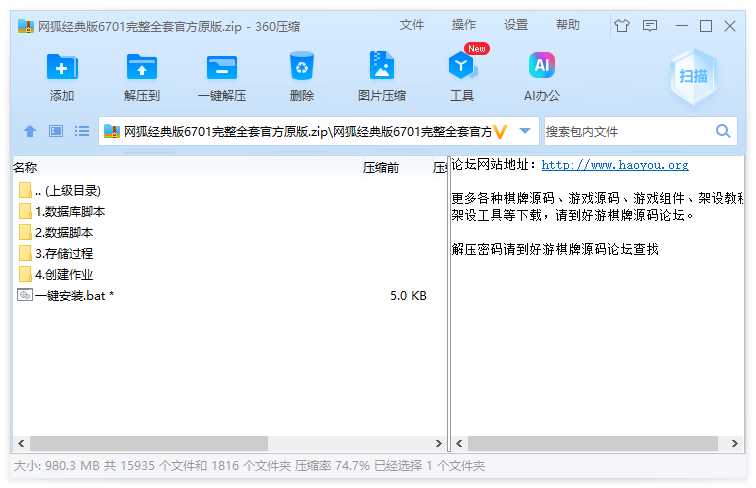Click the folder icon of 2.数据脚本
Screen dimensions: 756x488
(25, 232)
